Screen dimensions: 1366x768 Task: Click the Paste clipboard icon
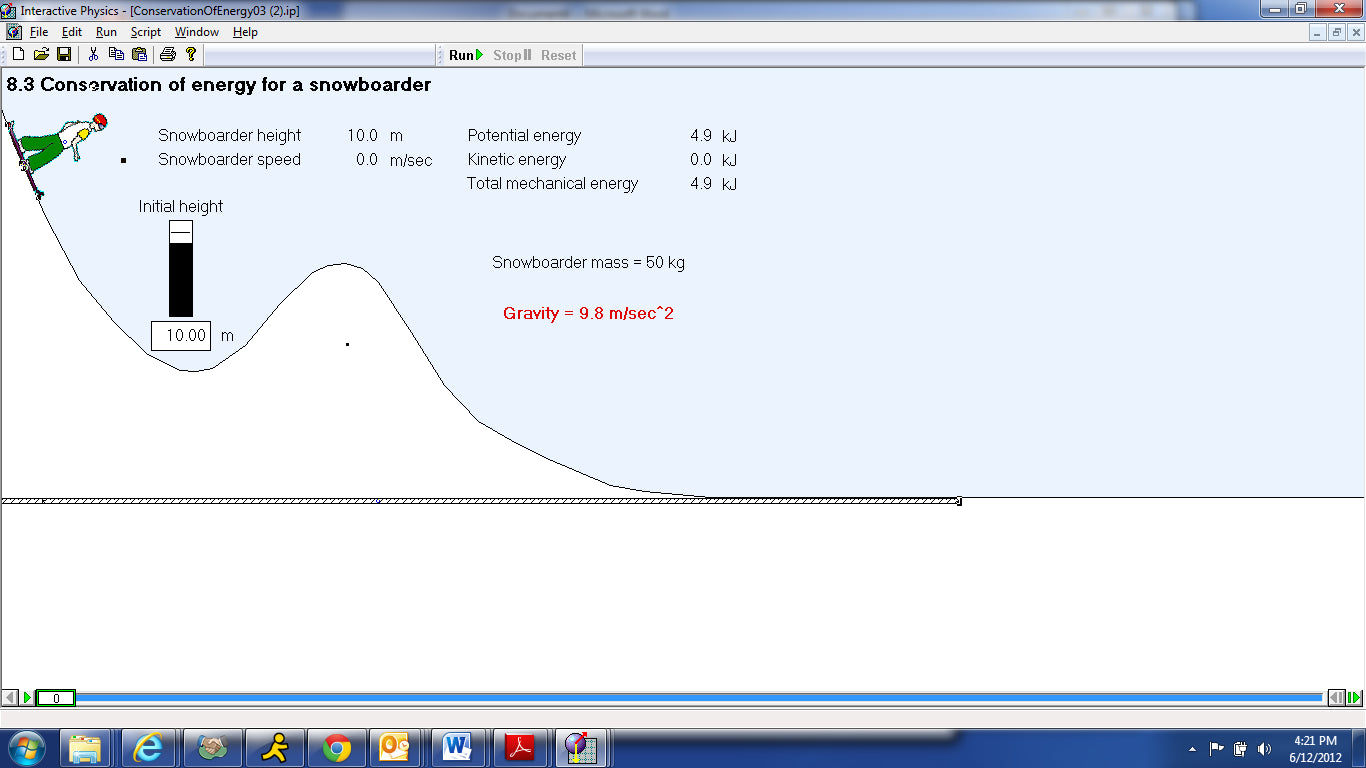tap(139, 55)
